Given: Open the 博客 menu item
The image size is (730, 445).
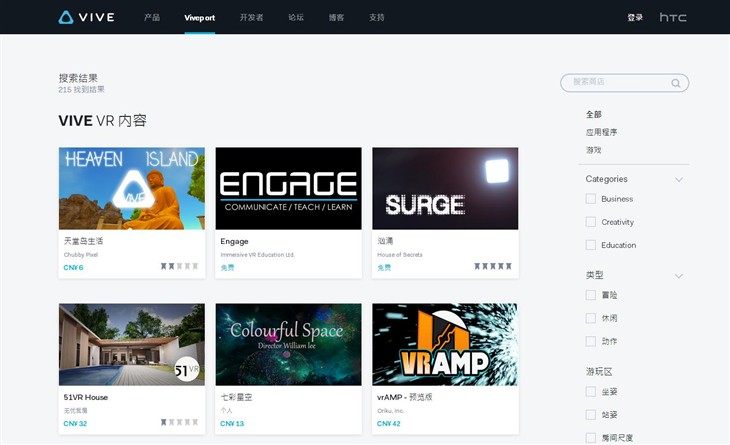Looking at the screenshot, I should click(x=336, y=17).
